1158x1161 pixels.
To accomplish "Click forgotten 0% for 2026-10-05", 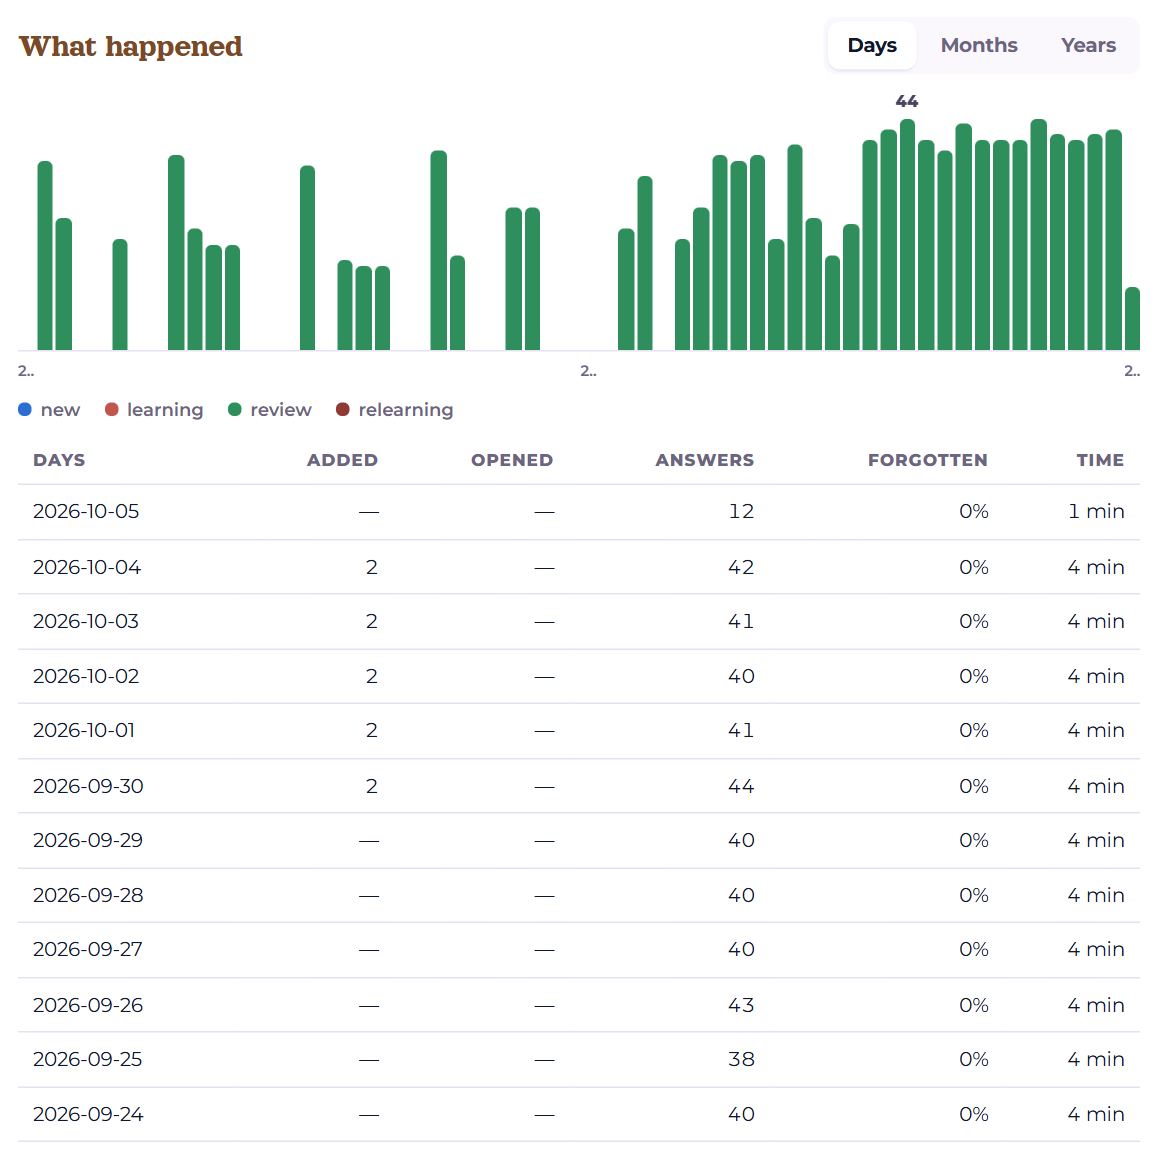I will (x=974, y=512).
